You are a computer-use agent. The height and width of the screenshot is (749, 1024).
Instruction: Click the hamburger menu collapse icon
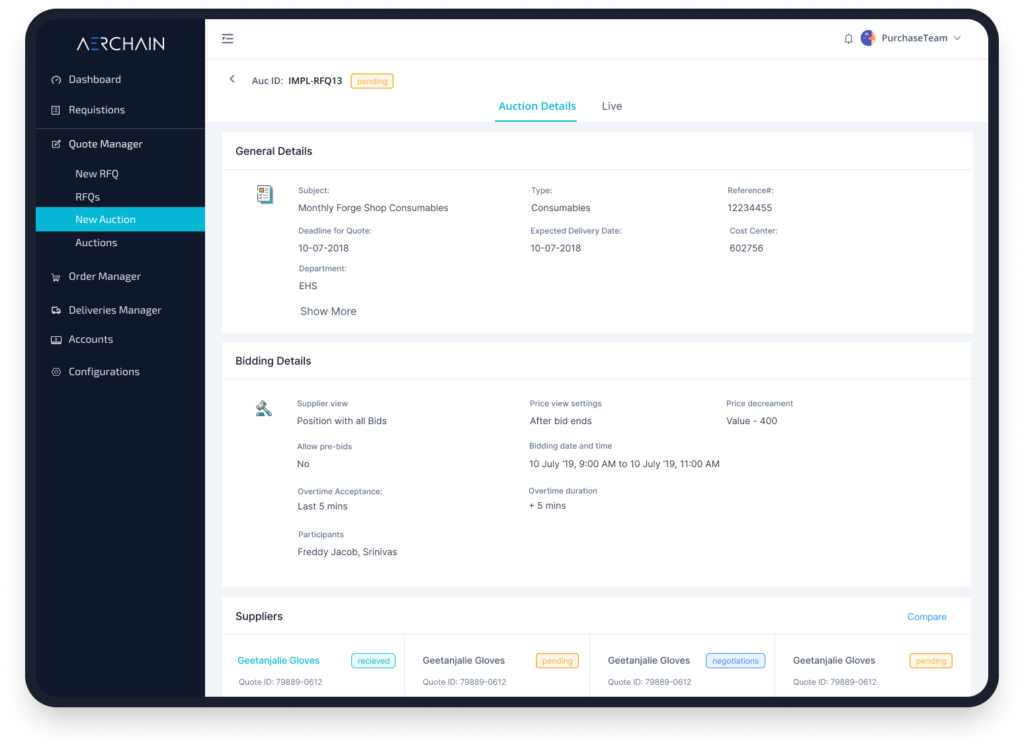coord(228,39)
